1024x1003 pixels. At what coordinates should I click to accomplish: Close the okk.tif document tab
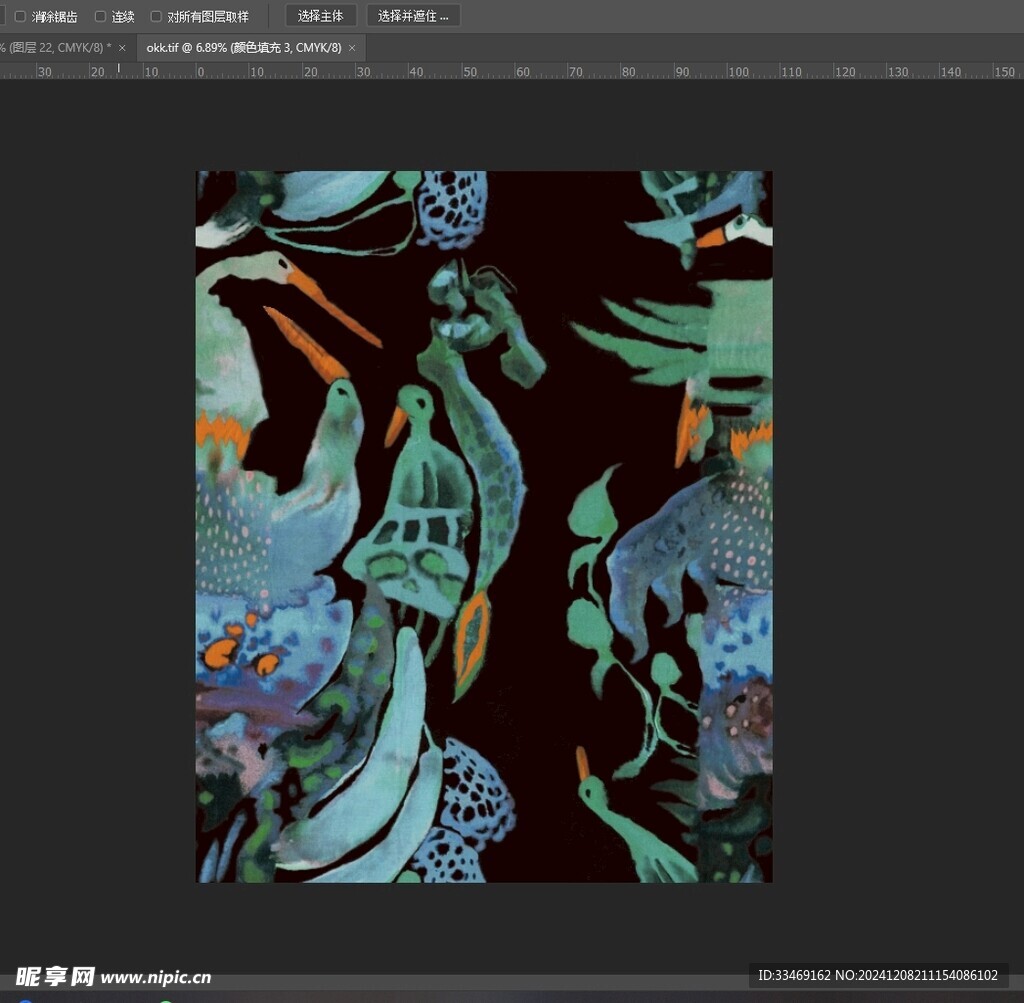tap(352, 48)
